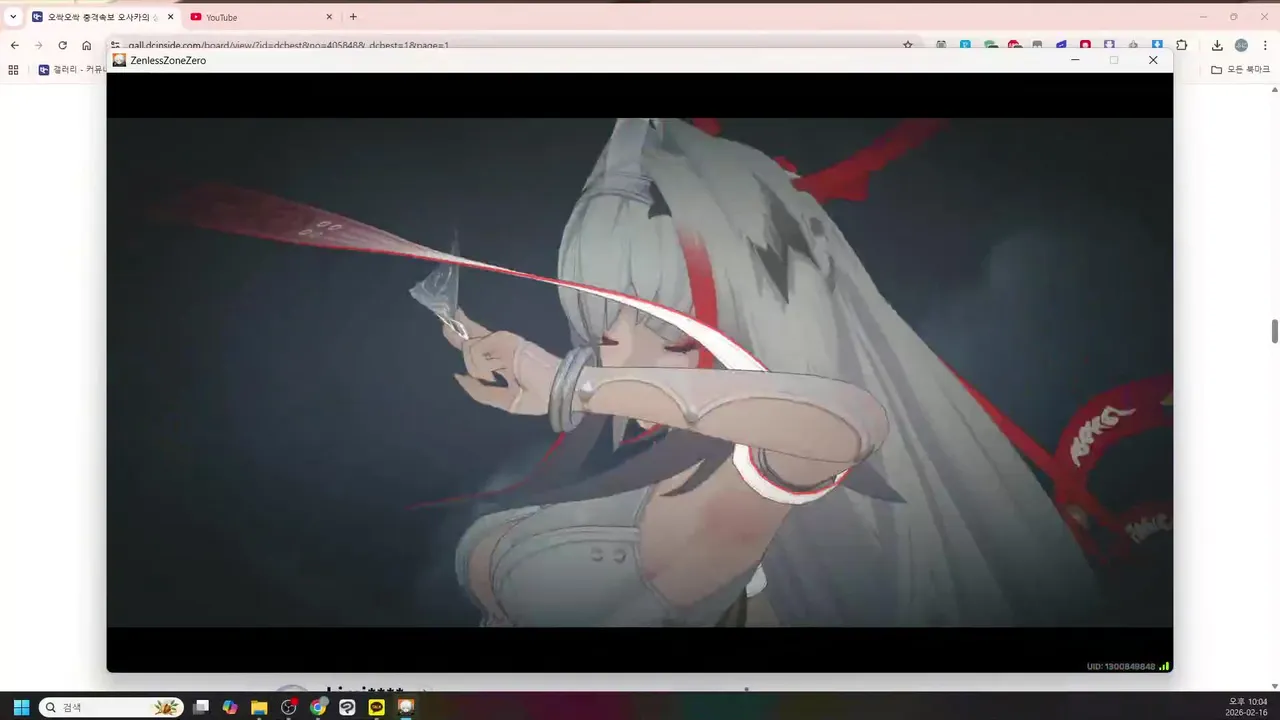The image size is (1280, 720).
Task: Open Chrome apps grid in bookmarks bar
Action: (13, 70)
